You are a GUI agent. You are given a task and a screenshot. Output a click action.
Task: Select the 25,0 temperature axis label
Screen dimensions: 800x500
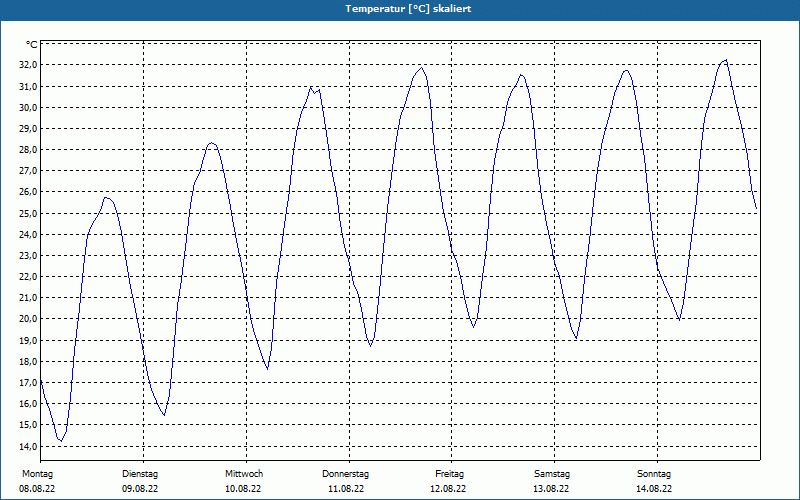coord(28,213)
